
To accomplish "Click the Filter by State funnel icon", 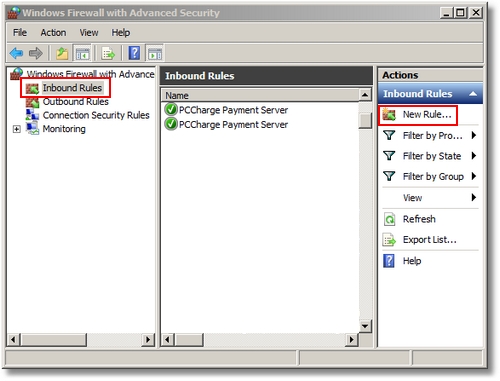I will click(389, 155).
